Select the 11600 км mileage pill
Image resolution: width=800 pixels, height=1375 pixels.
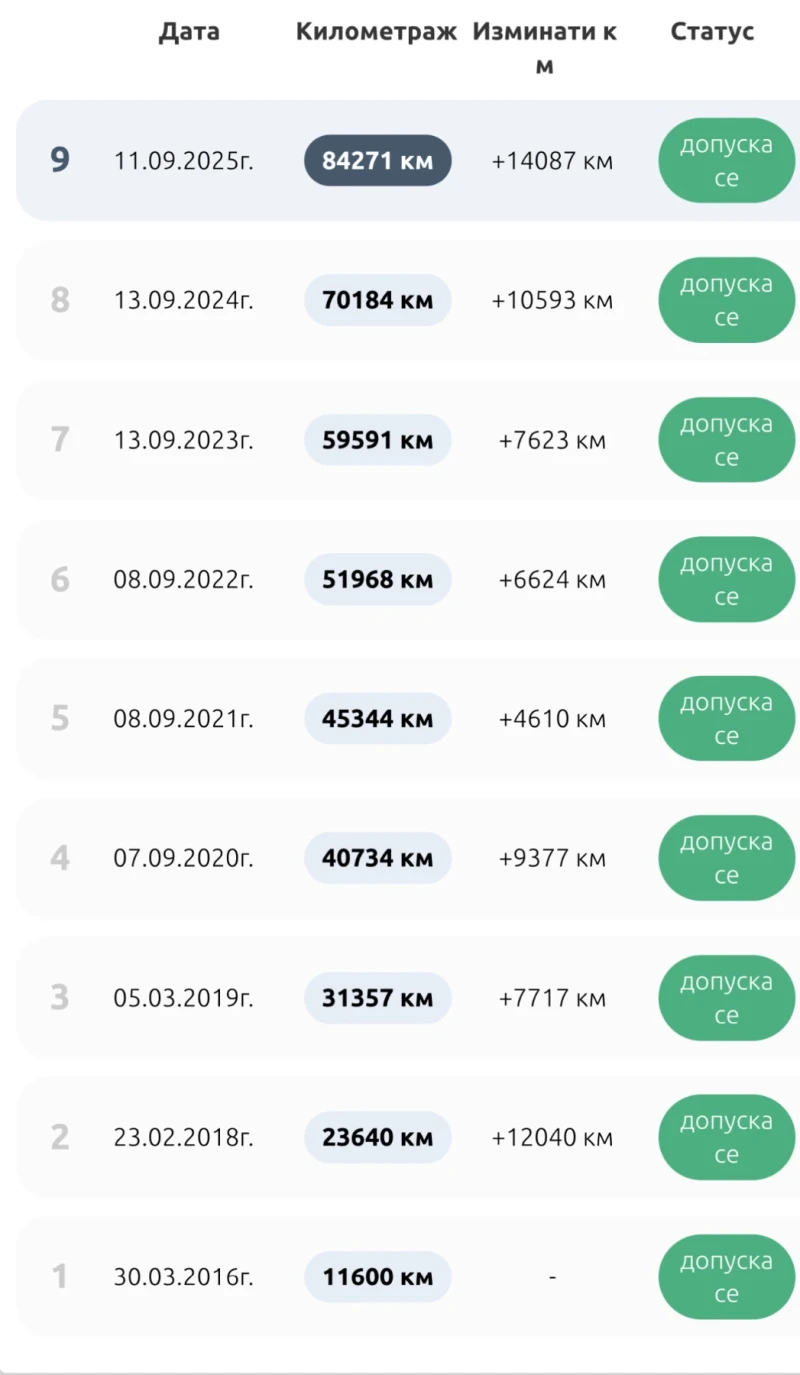[x=377, y=1277]
